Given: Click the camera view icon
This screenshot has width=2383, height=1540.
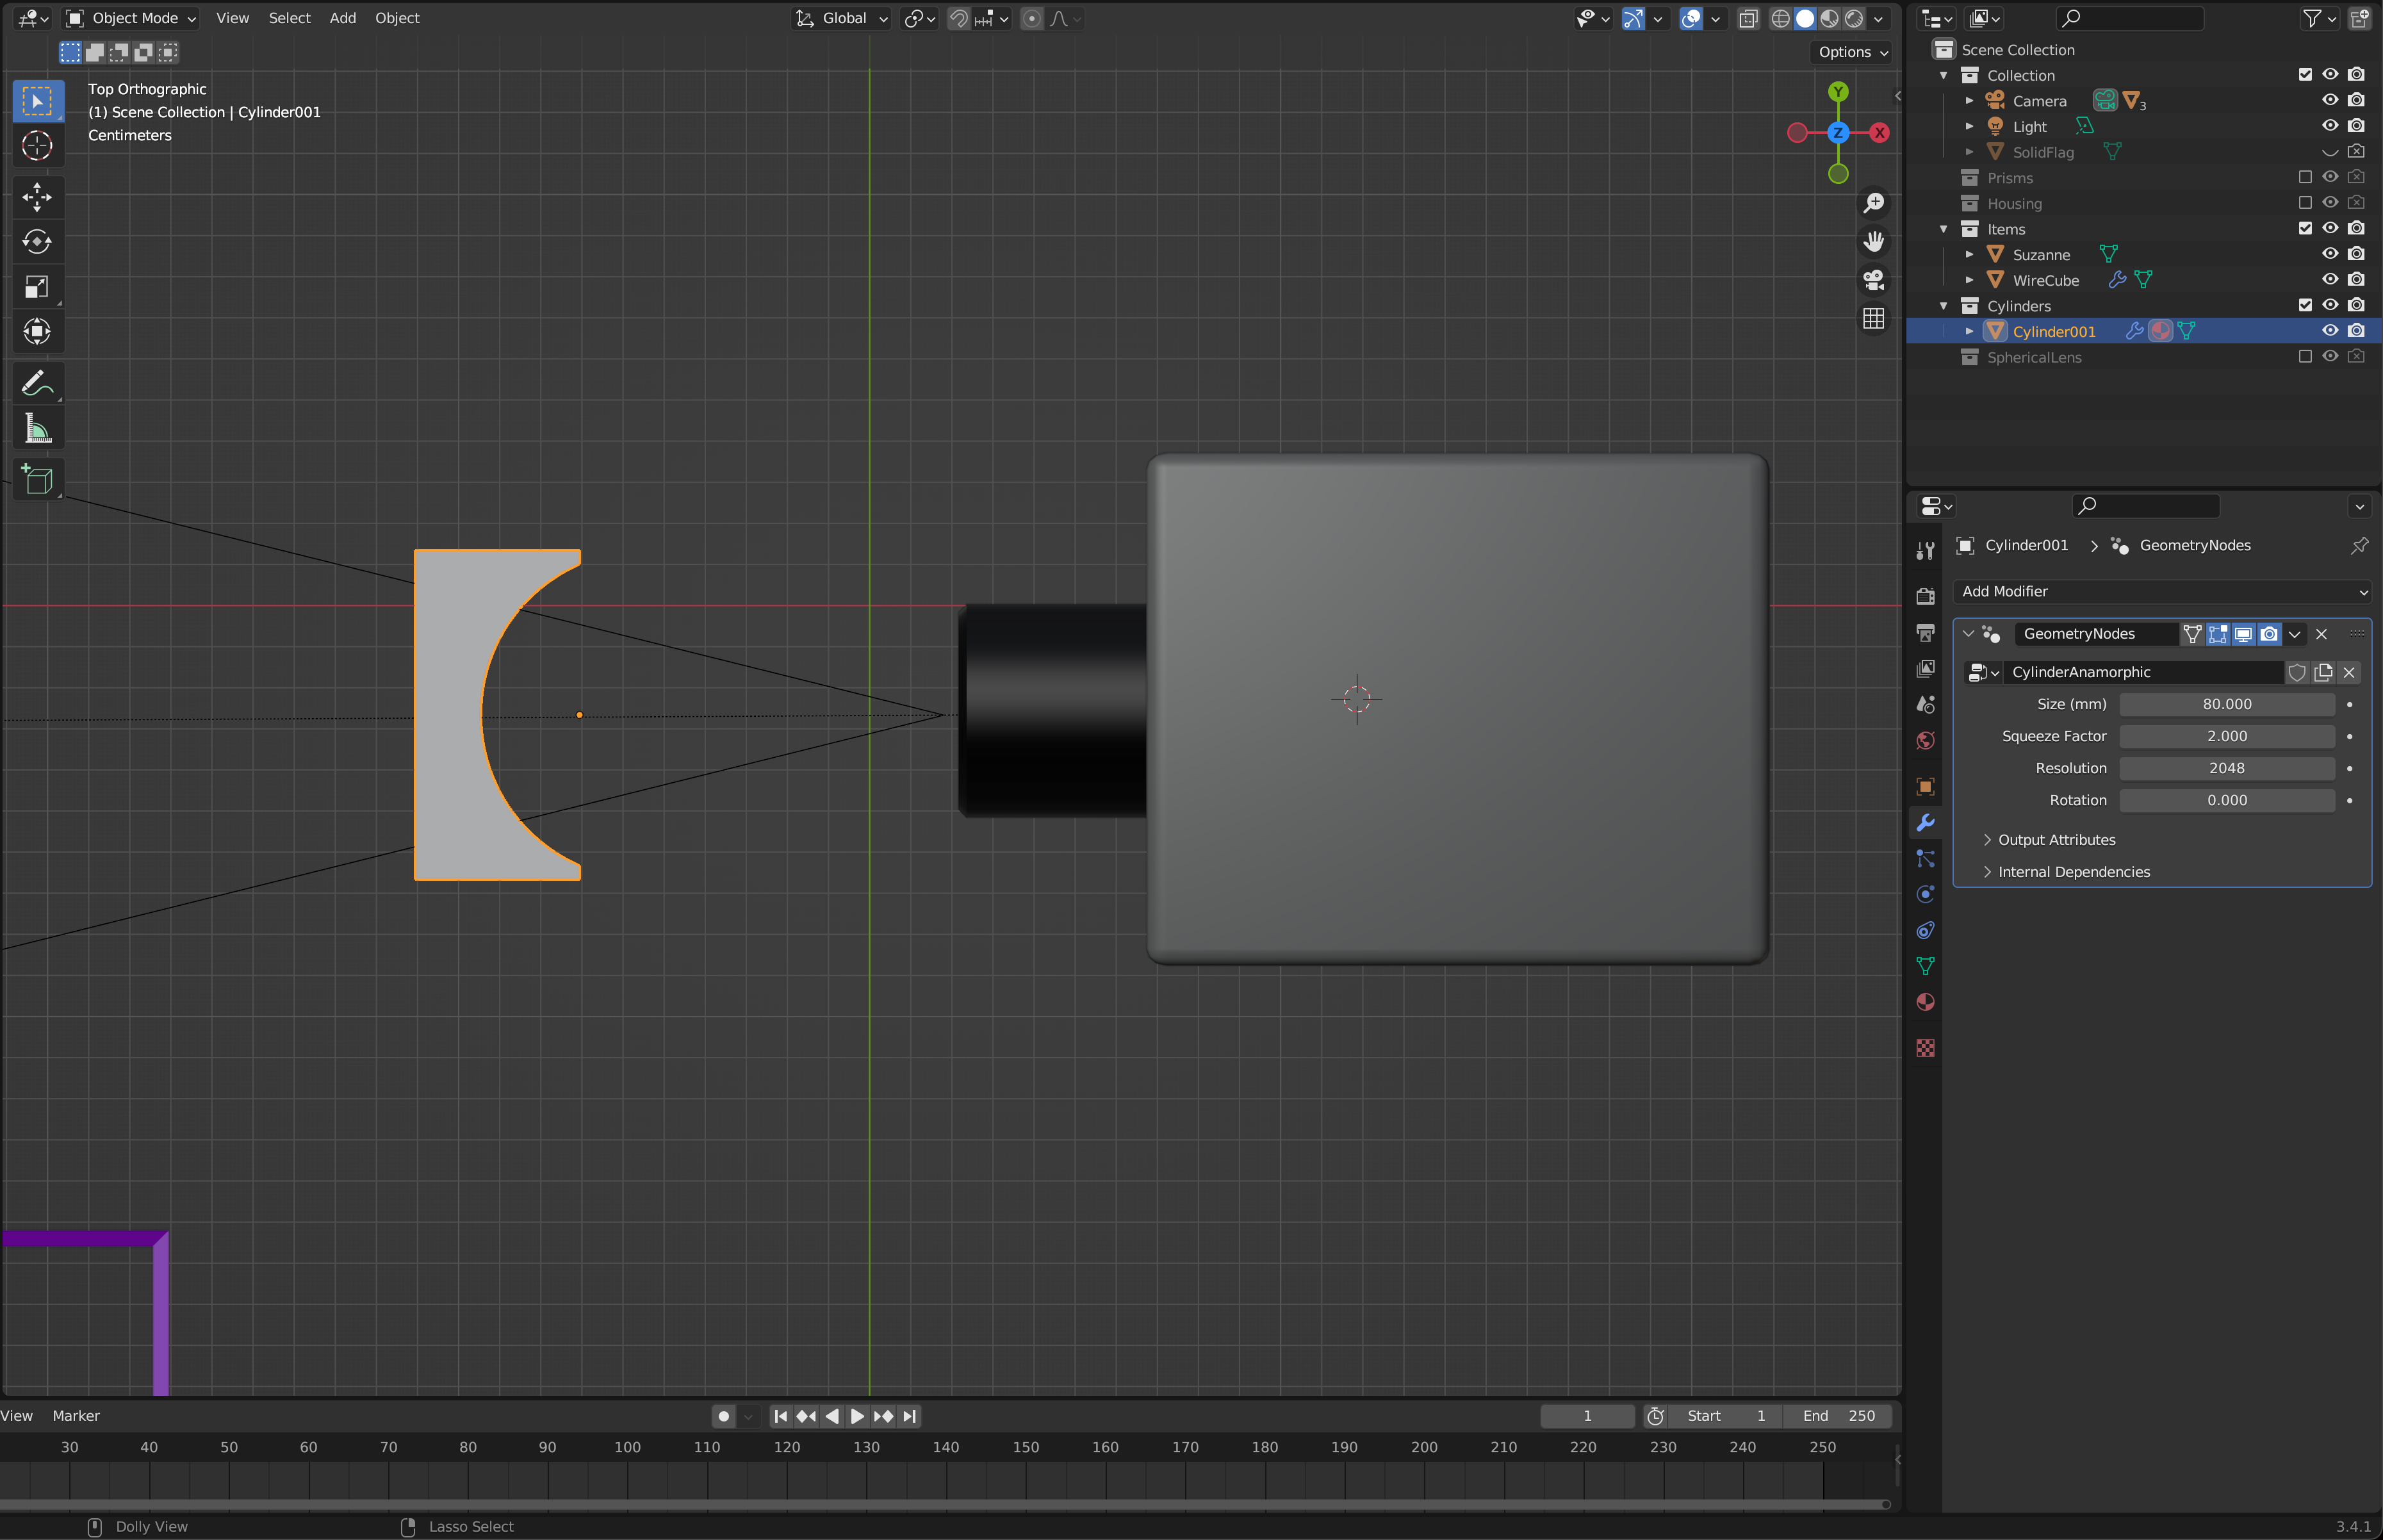Looking at the screenshot, I should pos(1873,280).
